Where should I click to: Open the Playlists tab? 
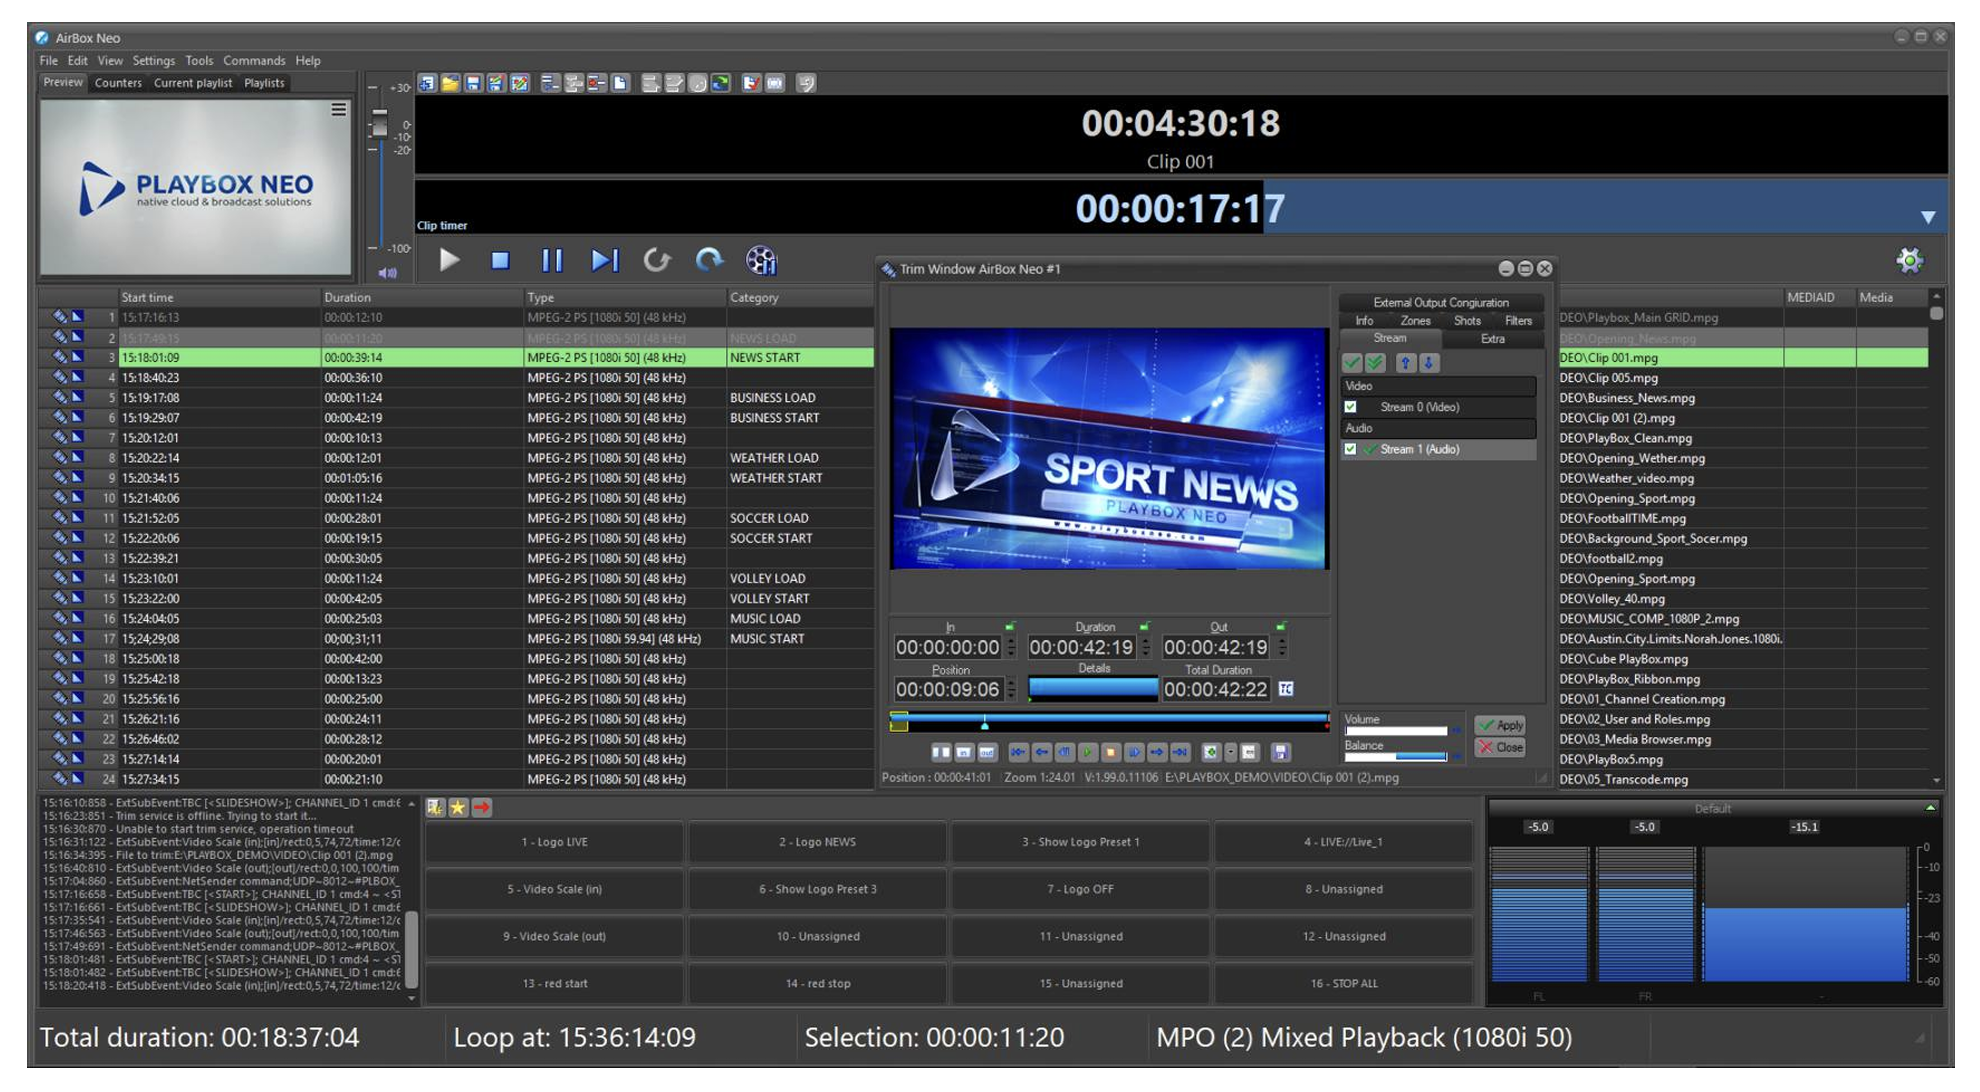(x=264, y=83)
